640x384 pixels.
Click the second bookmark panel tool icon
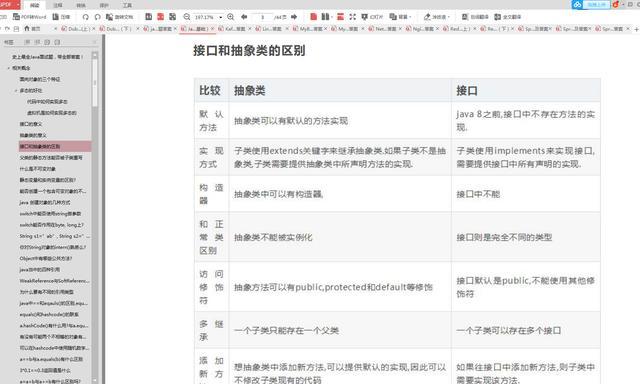click(37, 42)
